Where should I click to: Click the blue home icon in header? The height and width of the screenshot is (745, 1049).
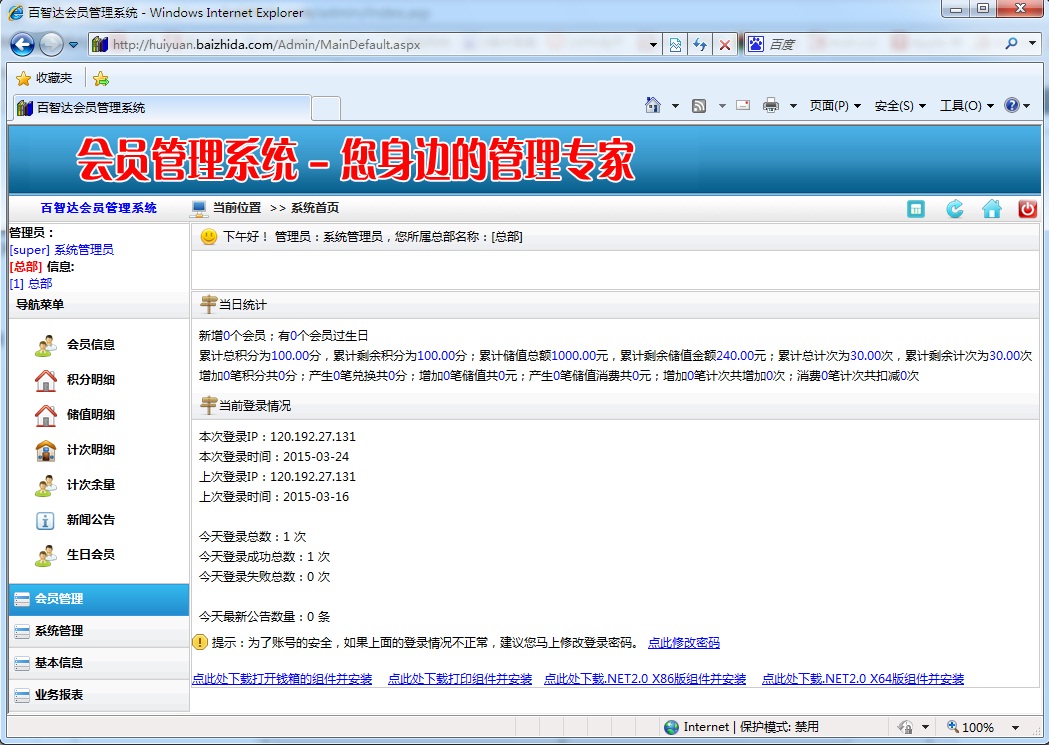pyautogui.click(x=991, y=209)
